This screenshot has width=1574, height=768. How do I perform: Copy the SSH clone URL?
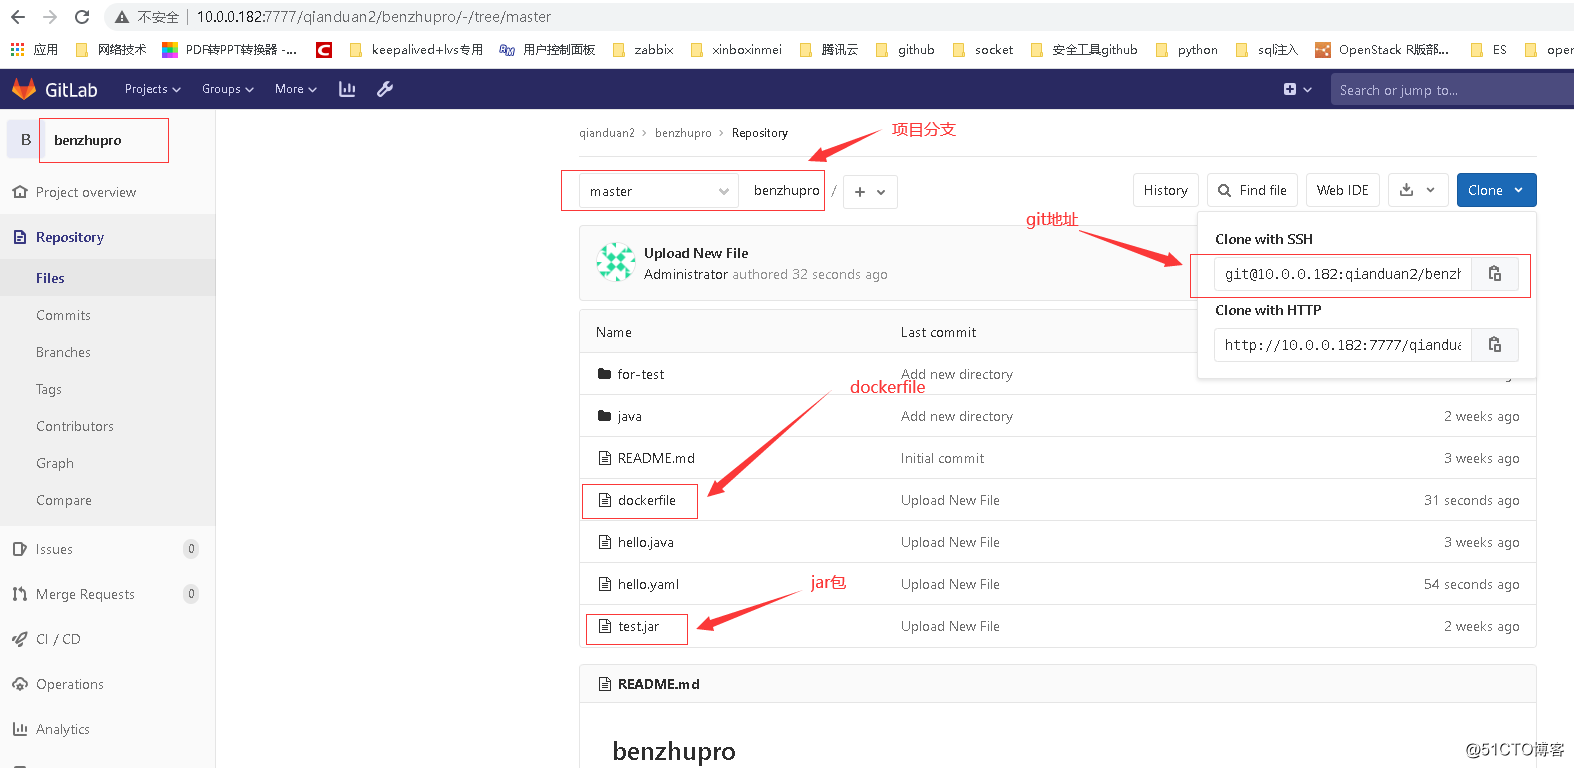1495,274
